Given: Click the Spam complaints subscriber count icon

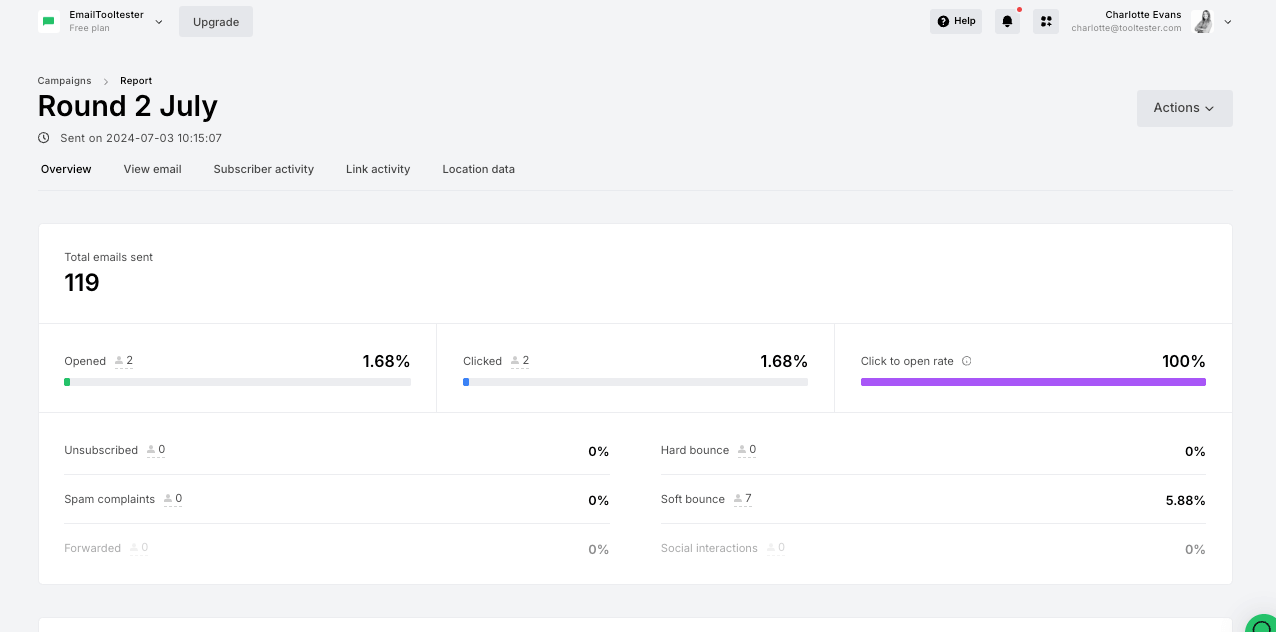Looking at the screenshot, I should point(168,499).
